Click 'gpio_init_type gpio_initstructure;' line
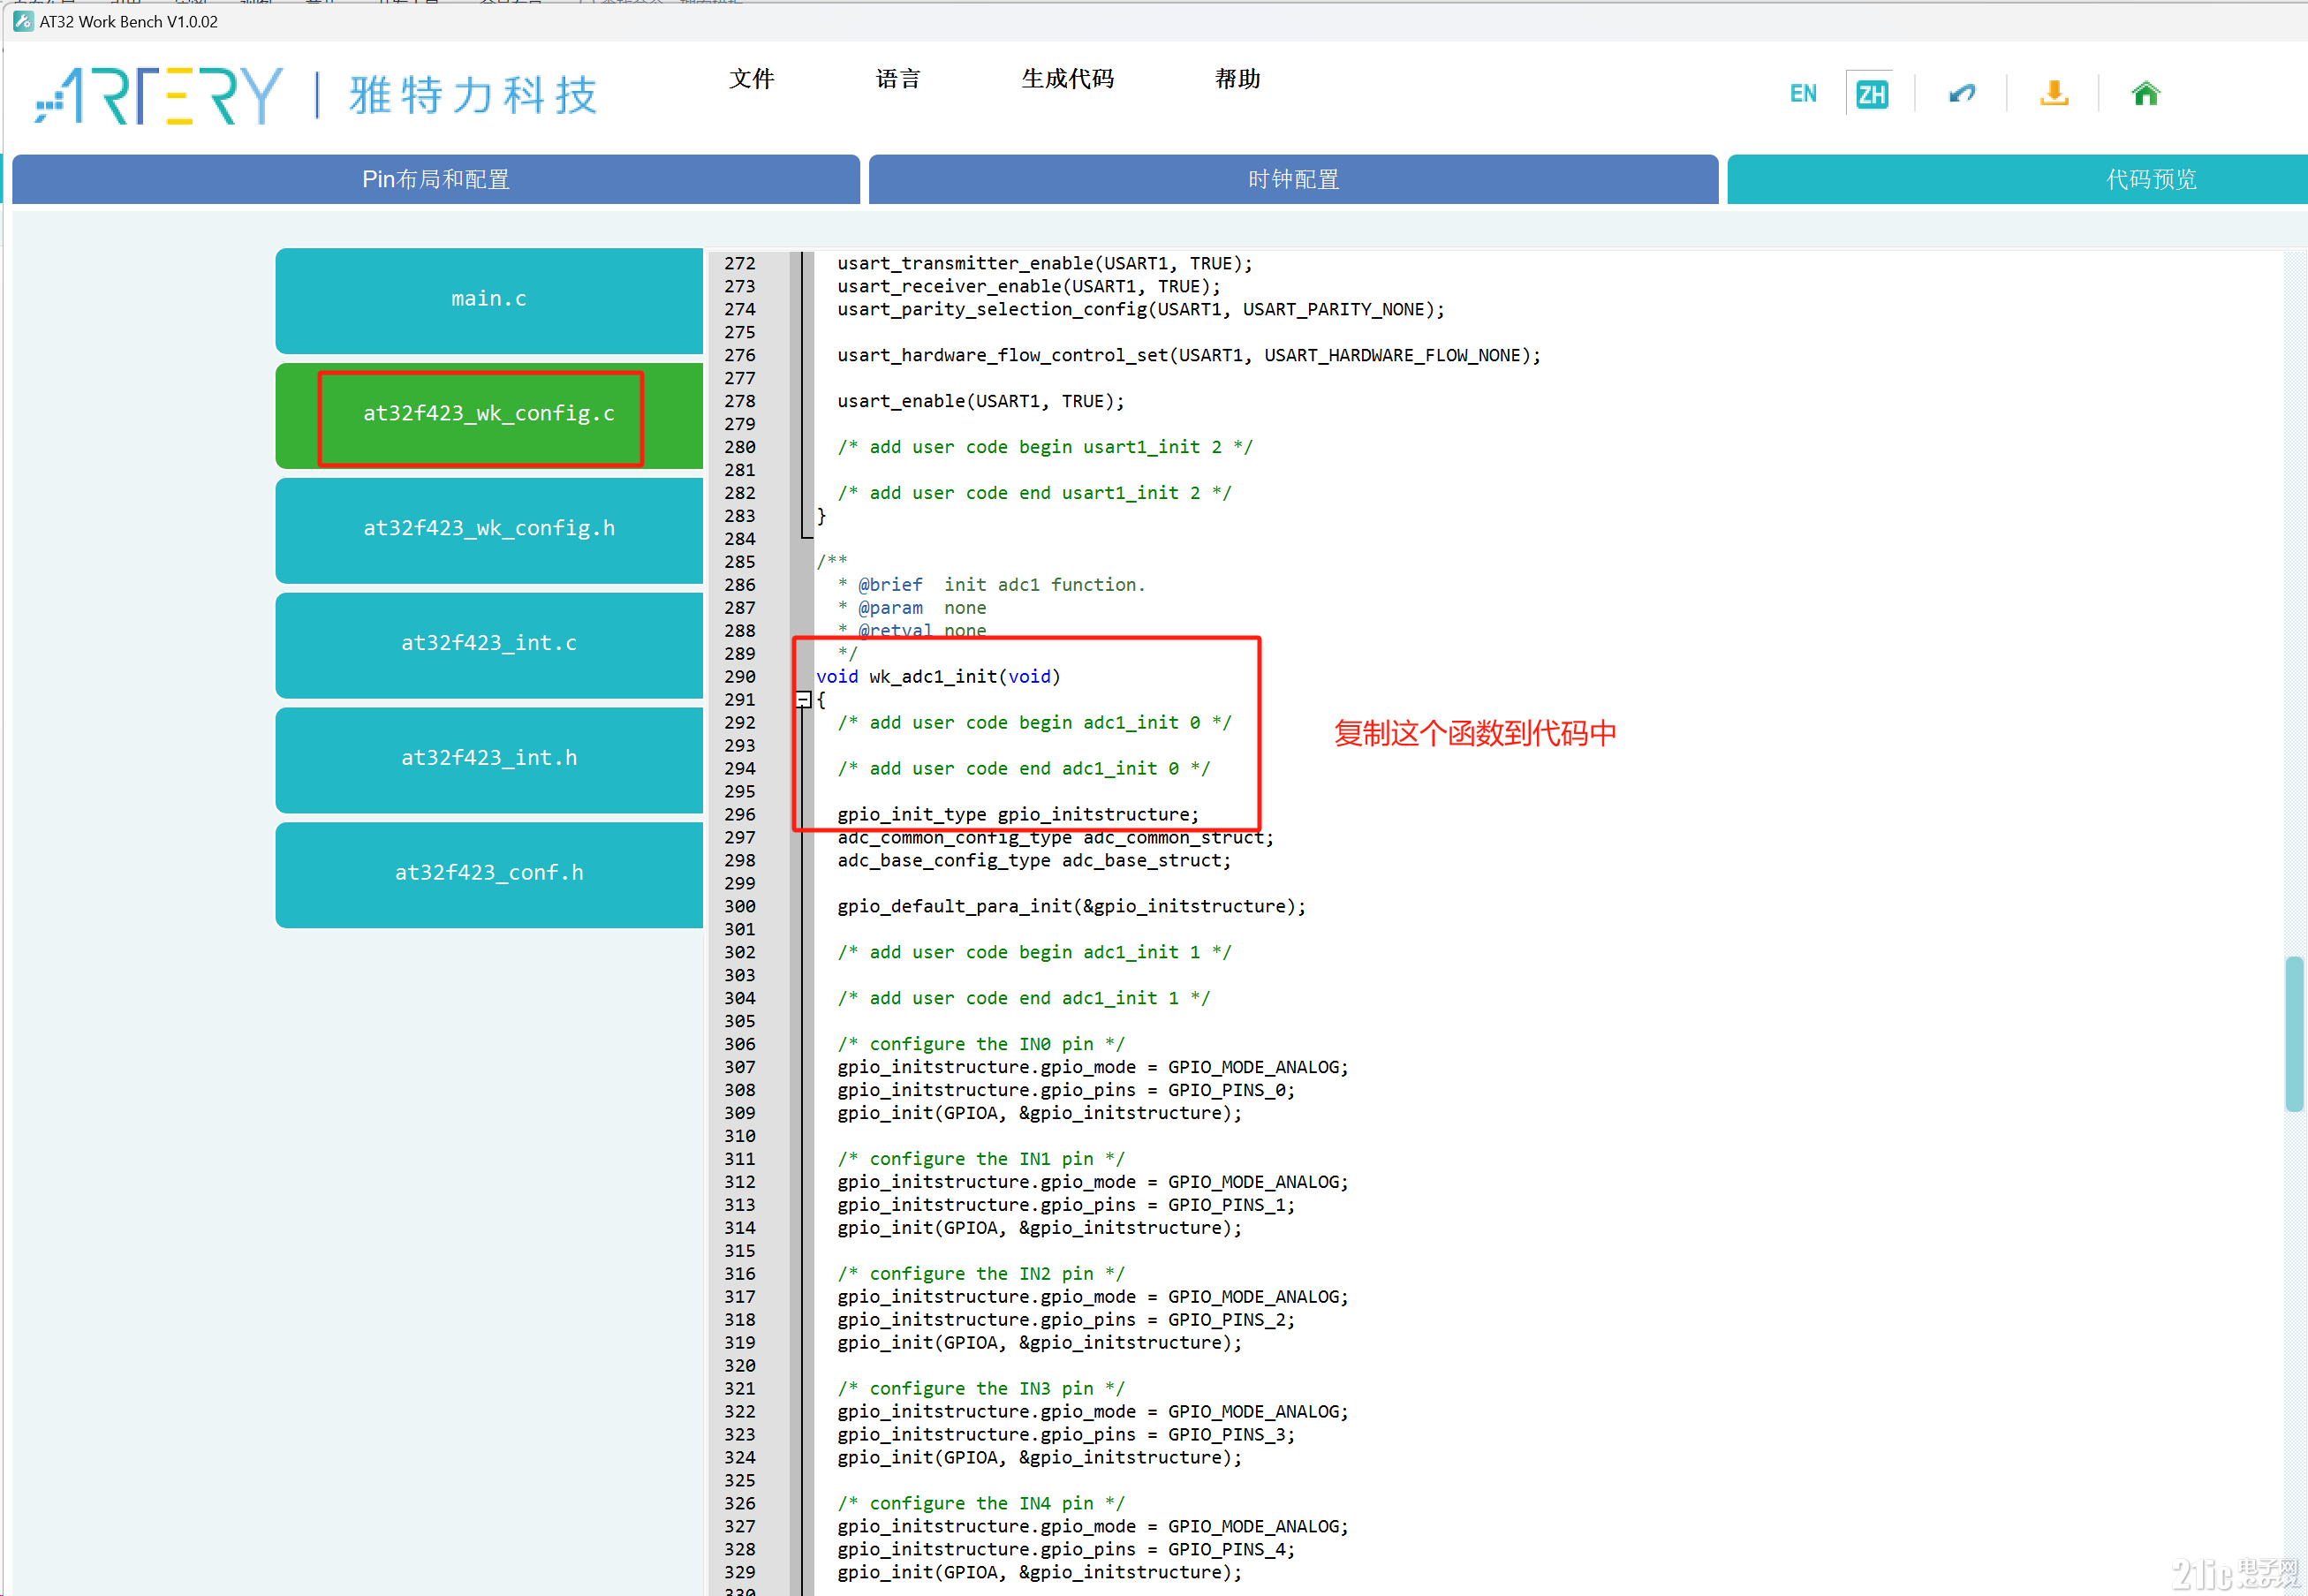This screenshot has width=2308, height=1596. point(1017,815)
